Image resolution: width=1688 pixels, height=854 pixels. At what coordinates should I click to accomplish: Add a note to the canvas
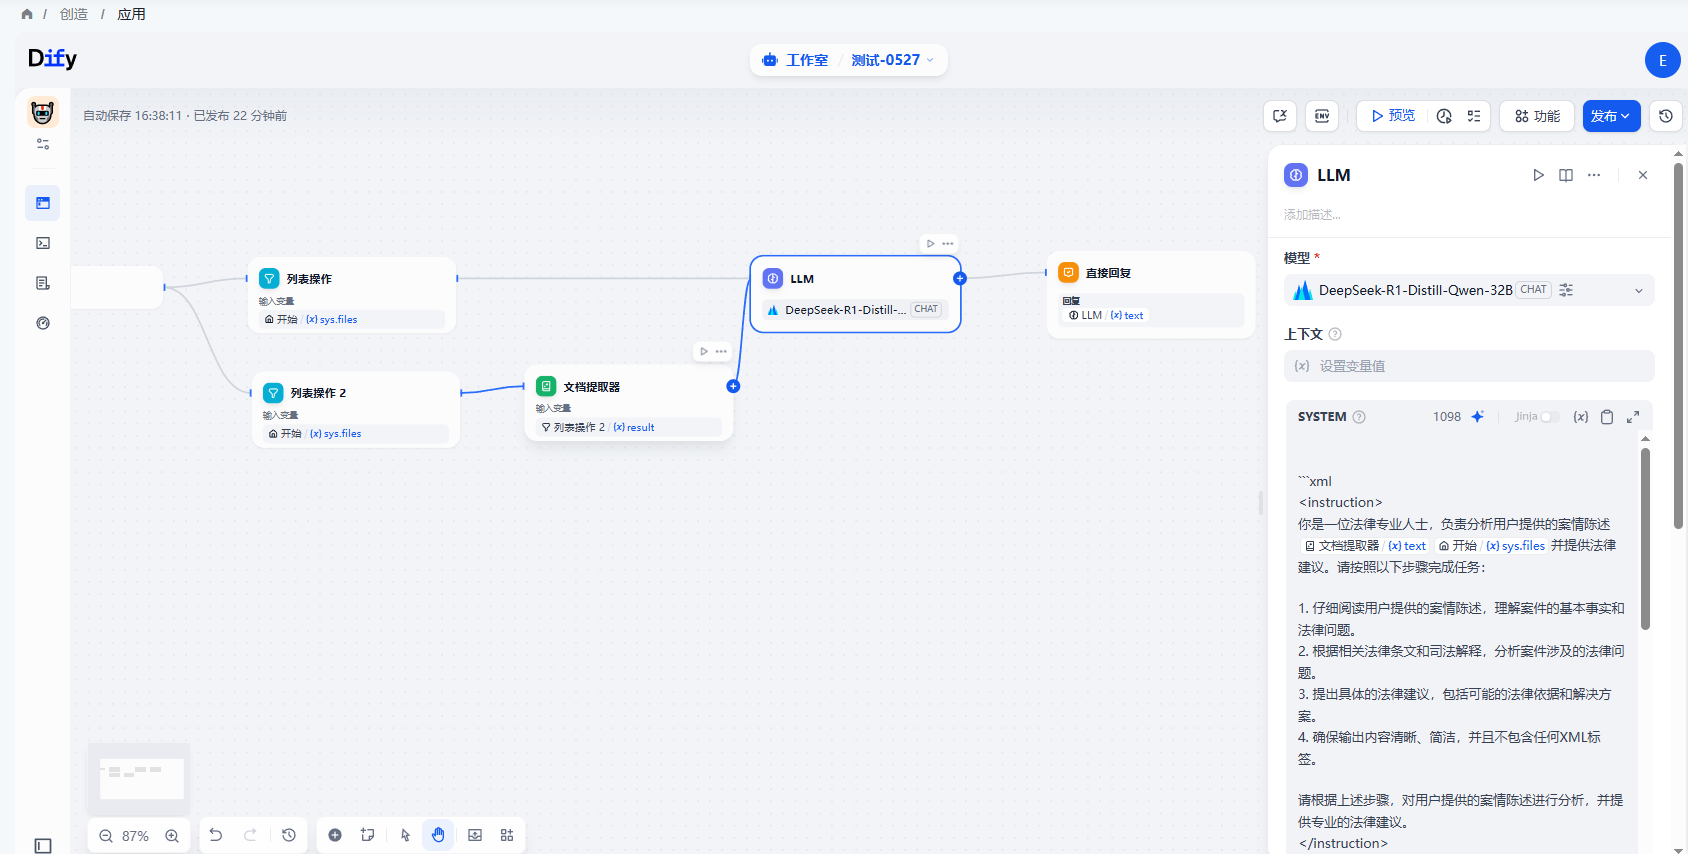[368, 835]
